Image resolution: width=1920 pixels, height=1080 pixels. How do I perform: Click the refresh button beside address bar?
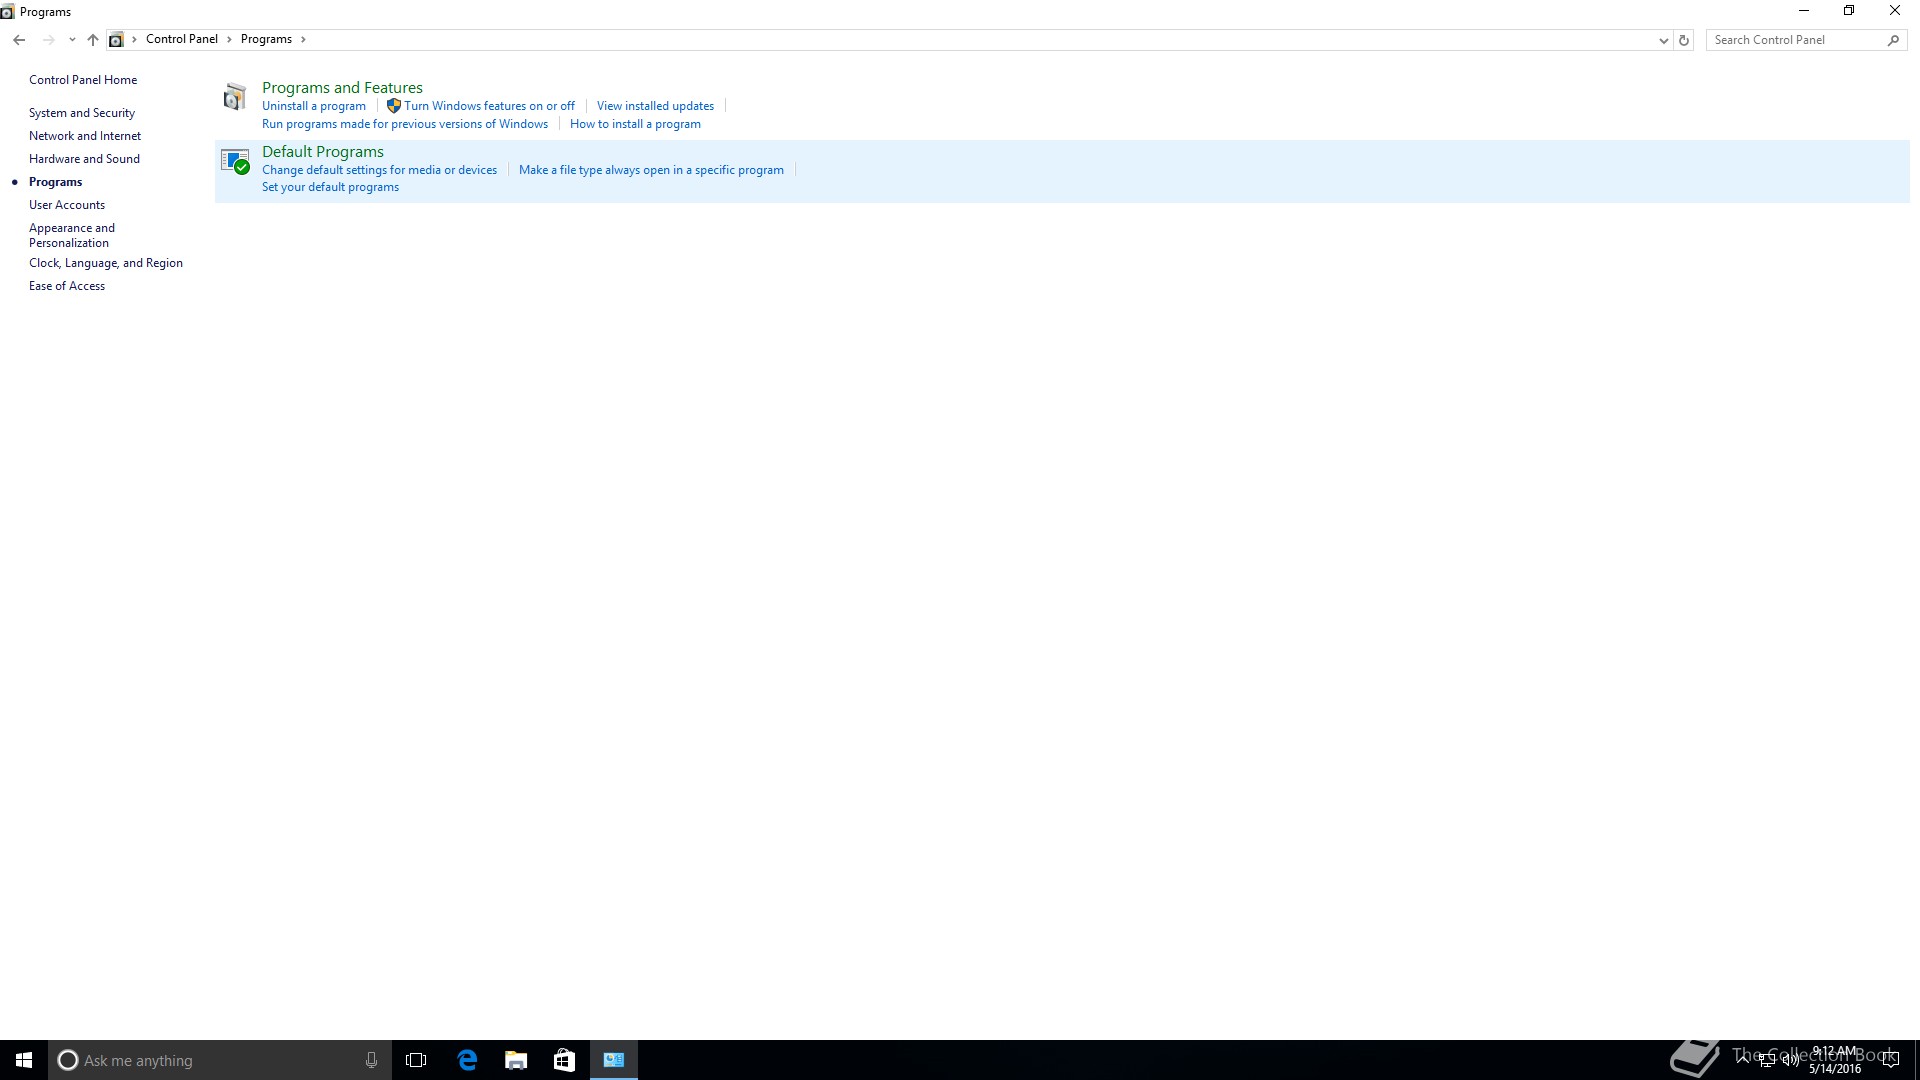[1684, 40]
